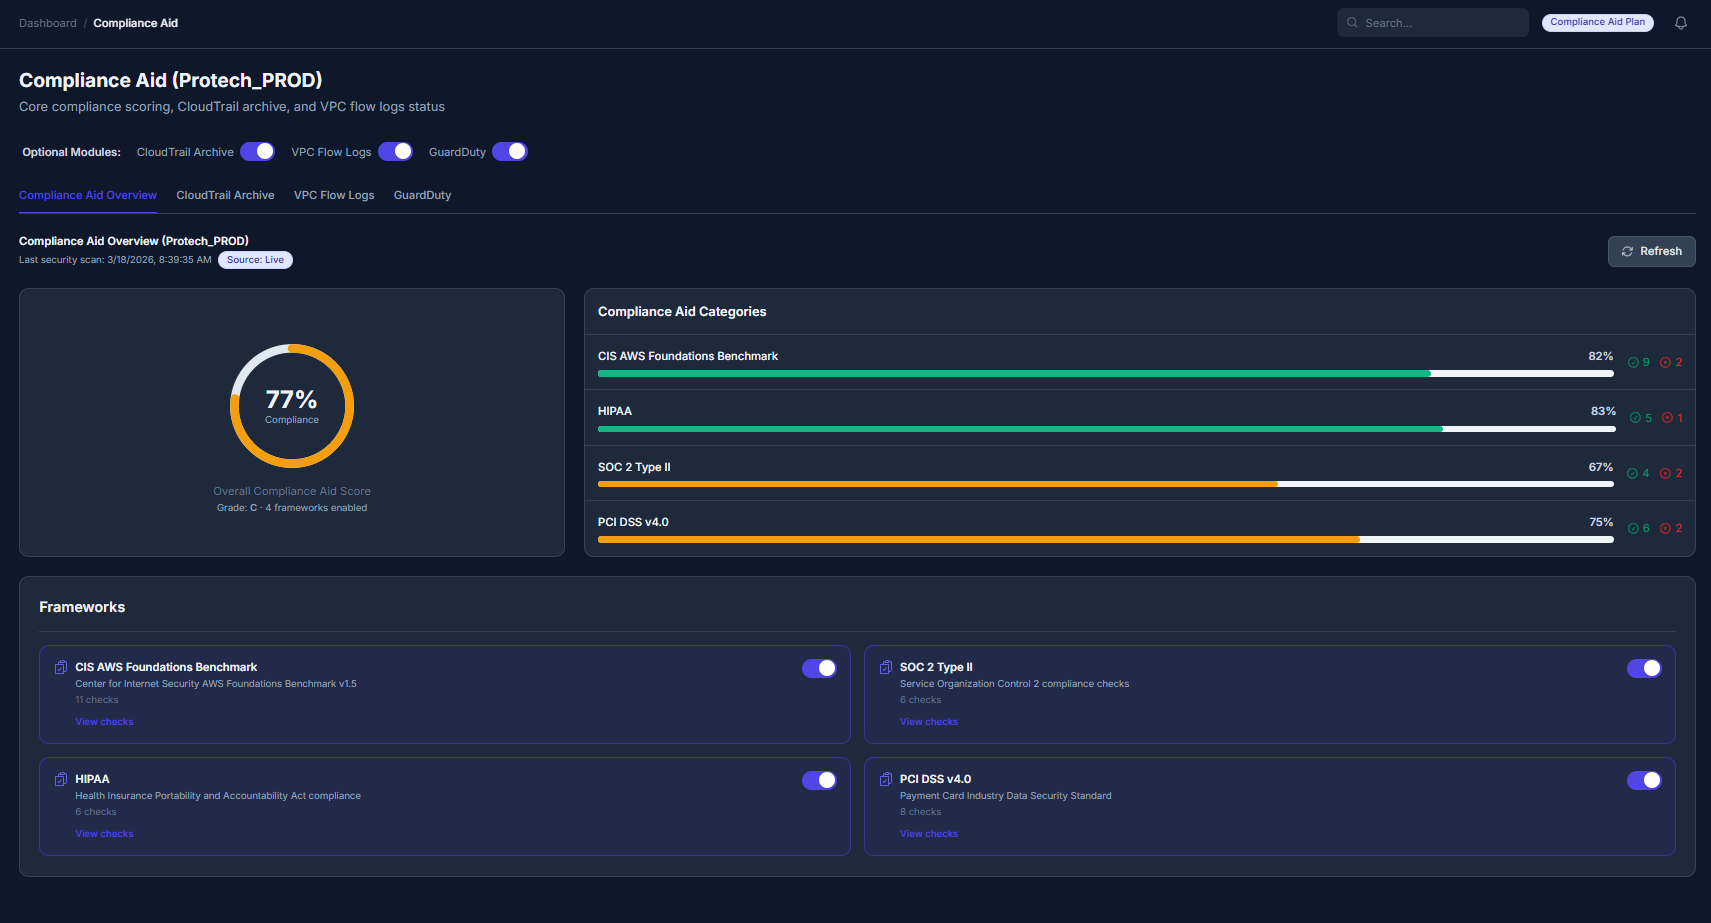Toggle the VPC Flow Logs optional module
This screenshot has height=923, width=1711.
395,151
